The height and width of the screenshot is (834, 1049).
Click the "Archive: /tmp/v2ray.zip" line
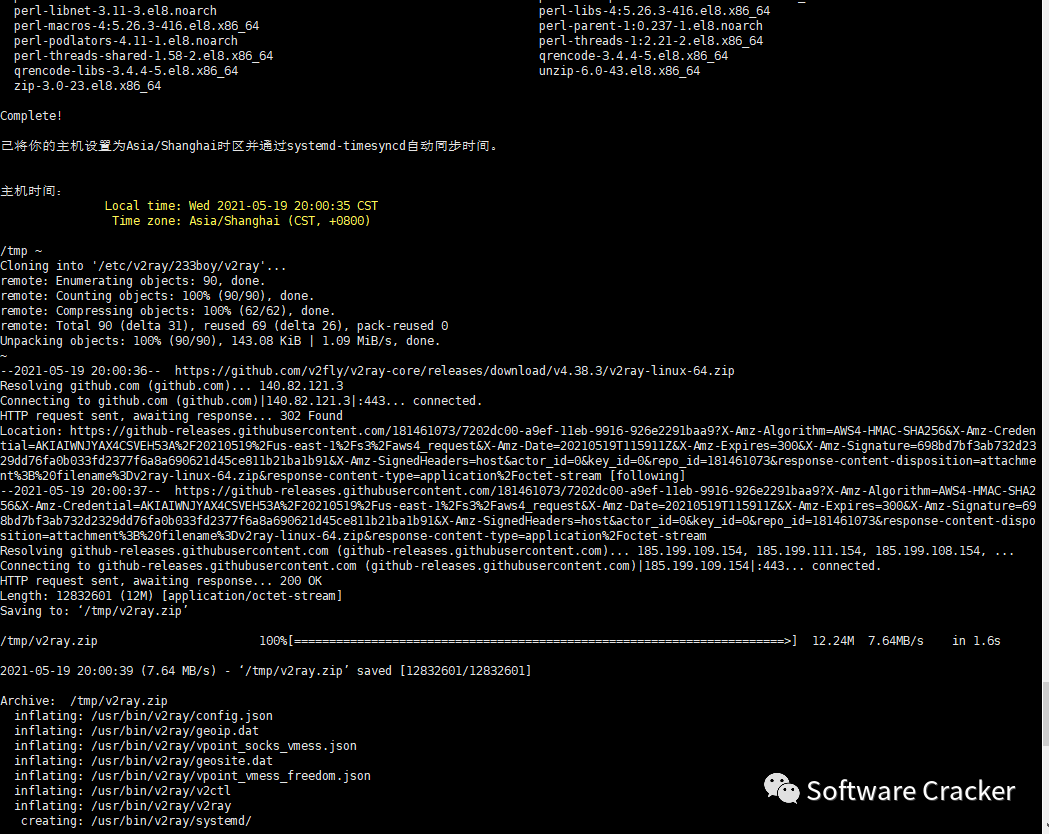pyautogui.click(x=84, y=701)
